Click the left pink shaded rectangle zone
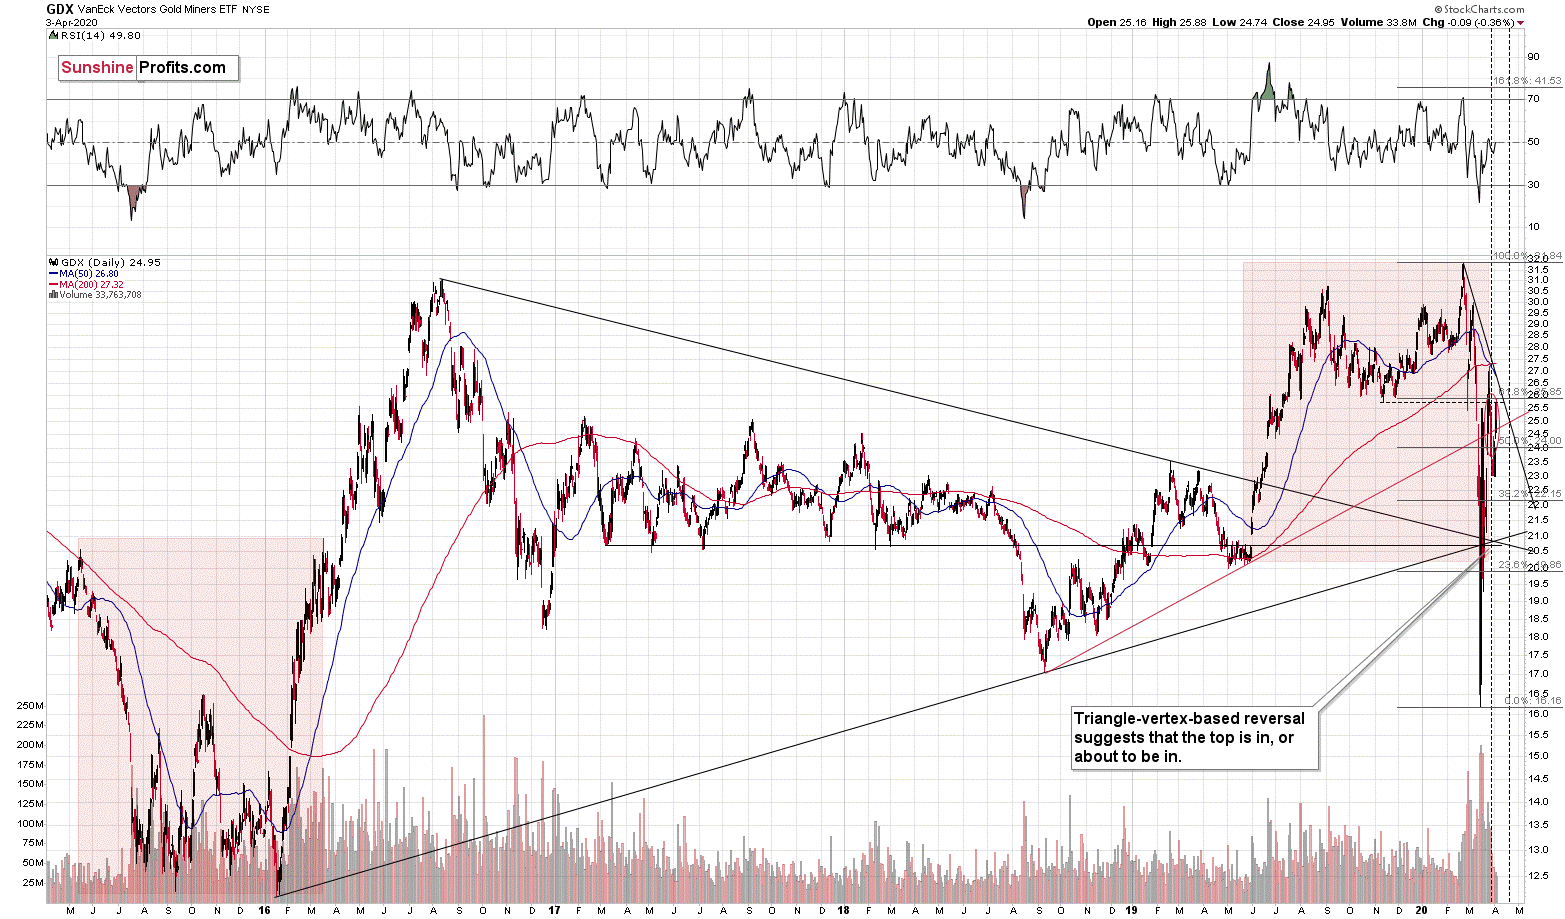Image resolution: width=1565 pixels, height=919 pixels. point(200,715)
